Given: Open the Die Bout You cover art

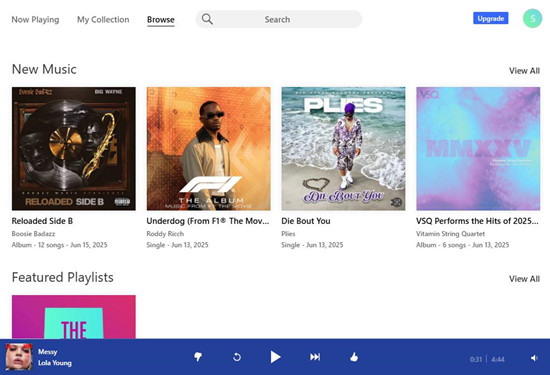Looking at the screenshot, I should coord(343,149).
